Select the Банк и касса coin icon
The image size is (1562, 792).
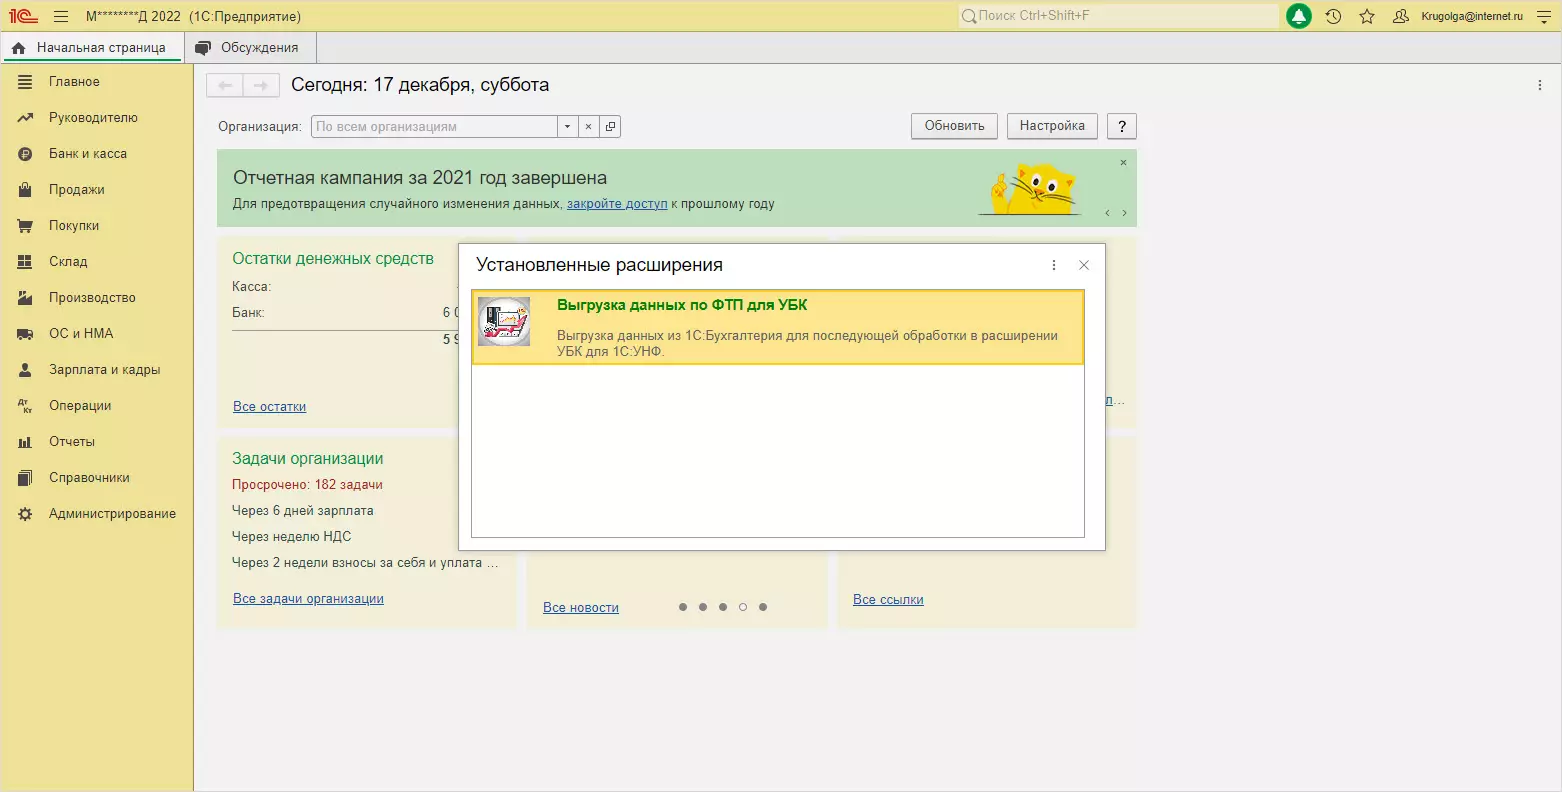[26, 154]
